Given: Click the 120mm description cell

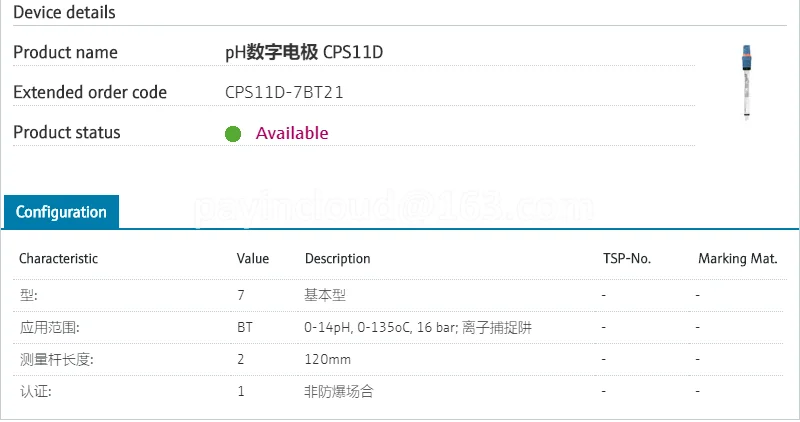Looking at the screenshot, I should tap(328, 359).
